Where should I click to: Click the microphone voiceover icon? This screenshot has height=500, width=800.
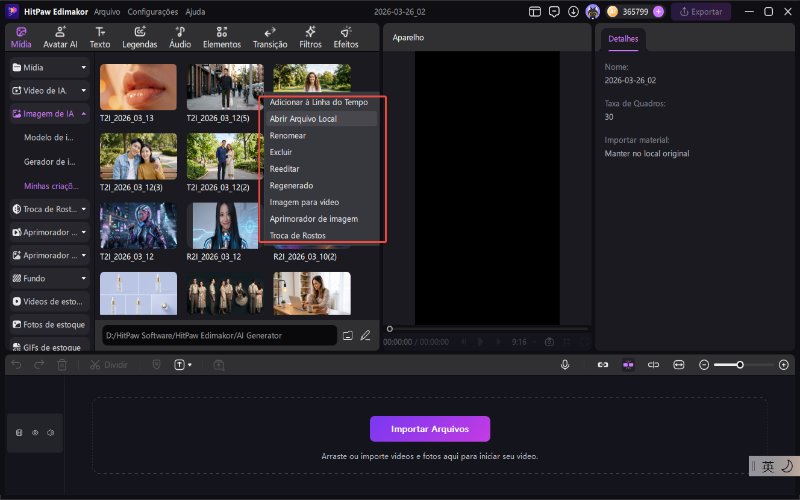coord(565,365)
